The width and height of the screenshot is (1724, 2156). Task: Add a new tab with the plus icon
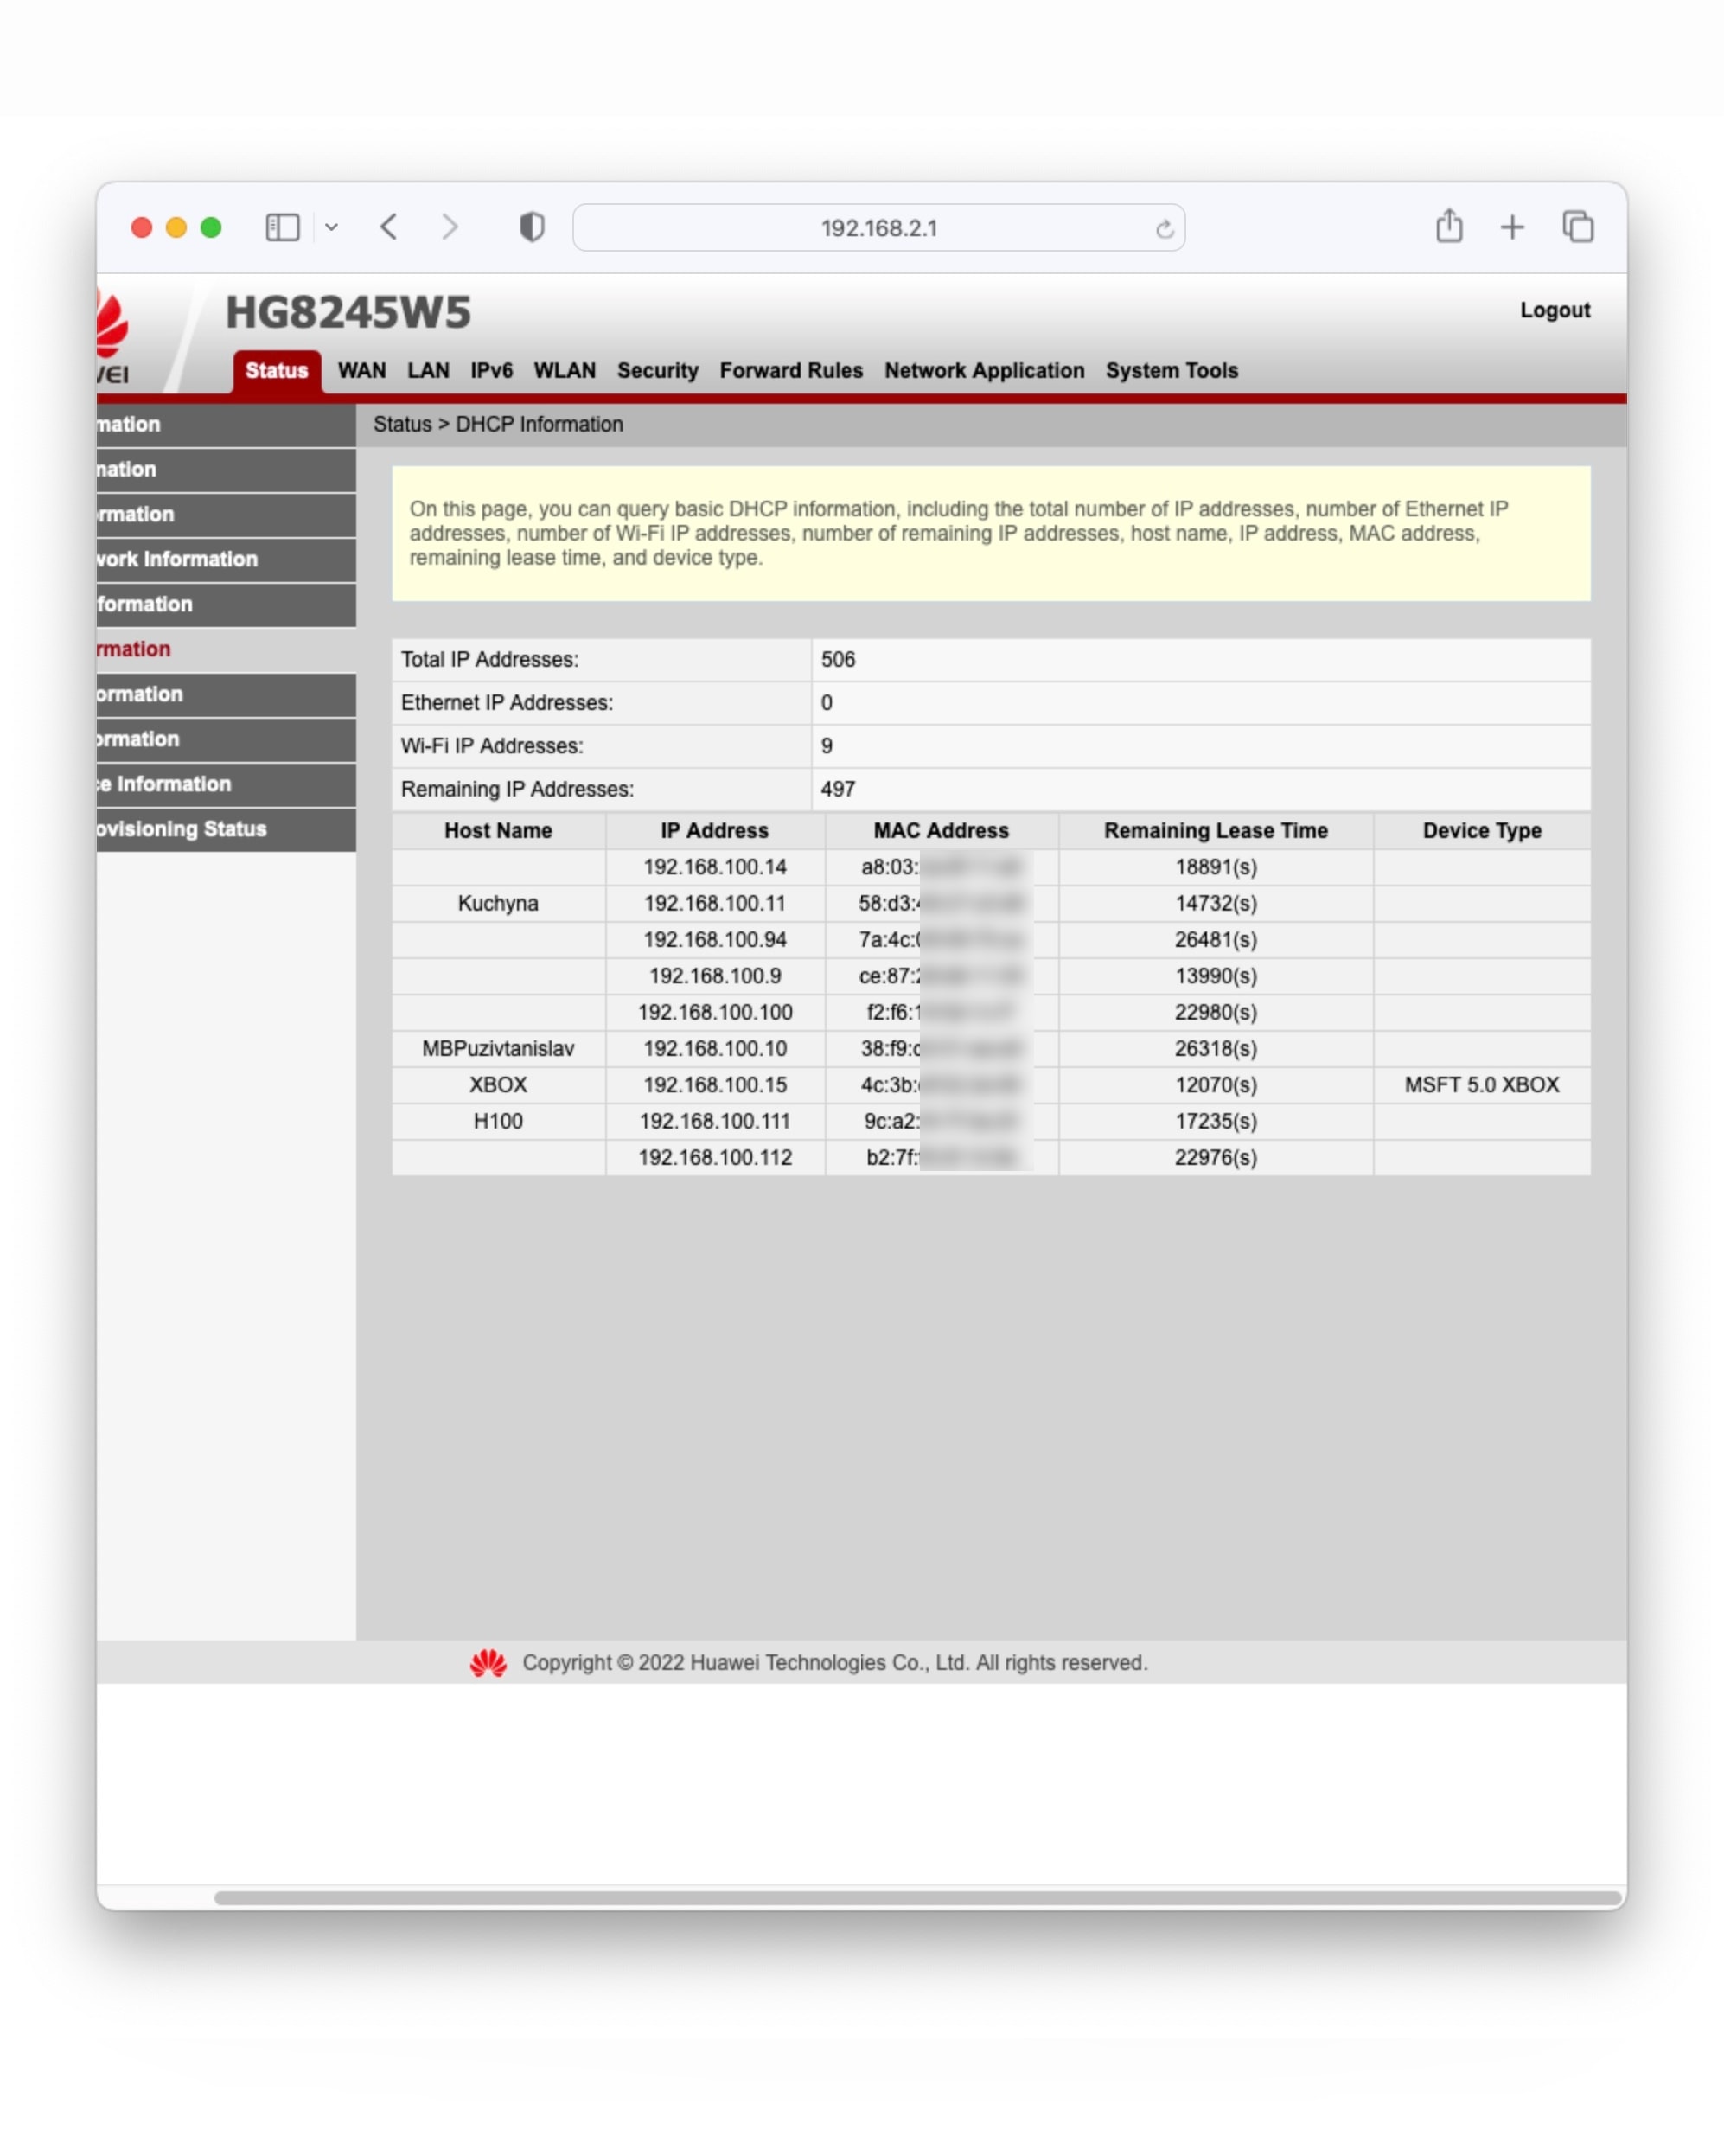[1512, 227]
